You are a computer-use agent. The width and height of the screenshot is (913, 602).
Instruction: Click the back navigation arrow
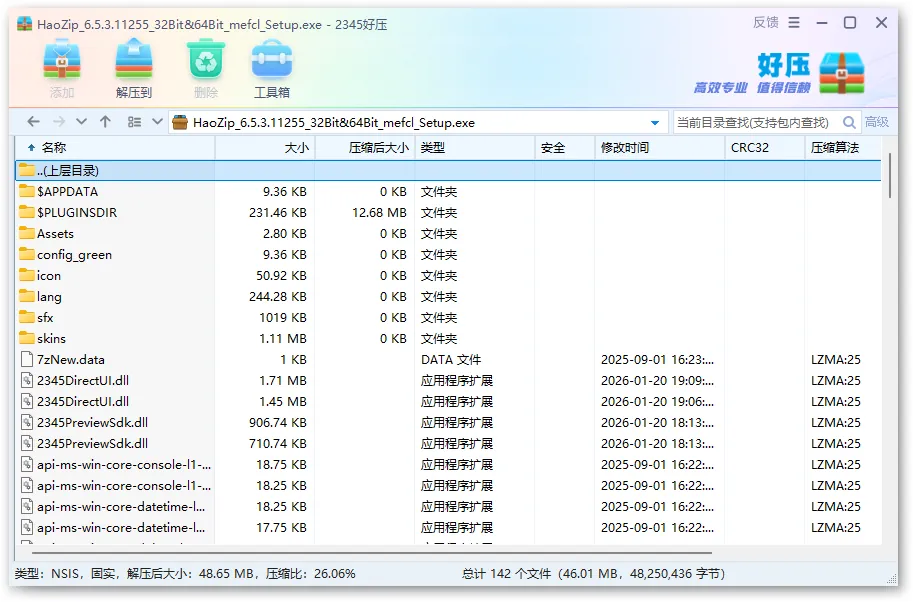[33, 120]
